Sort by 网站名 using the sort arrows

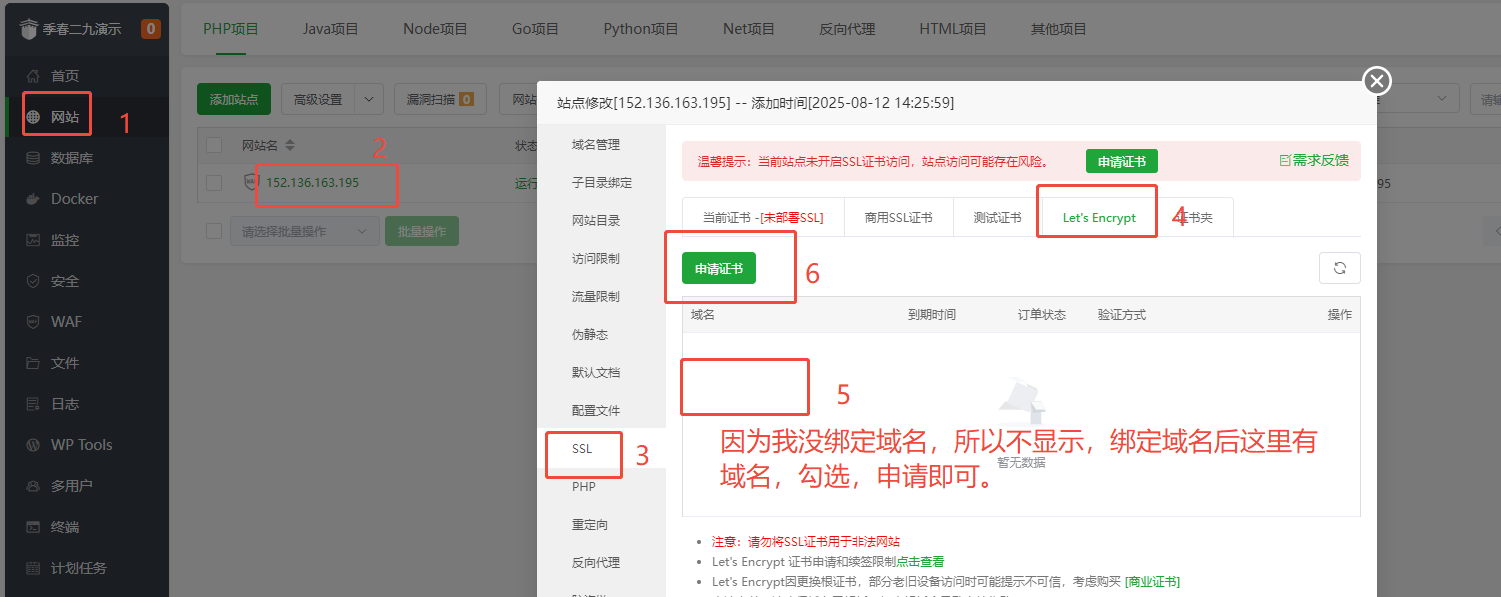[289, 145]
